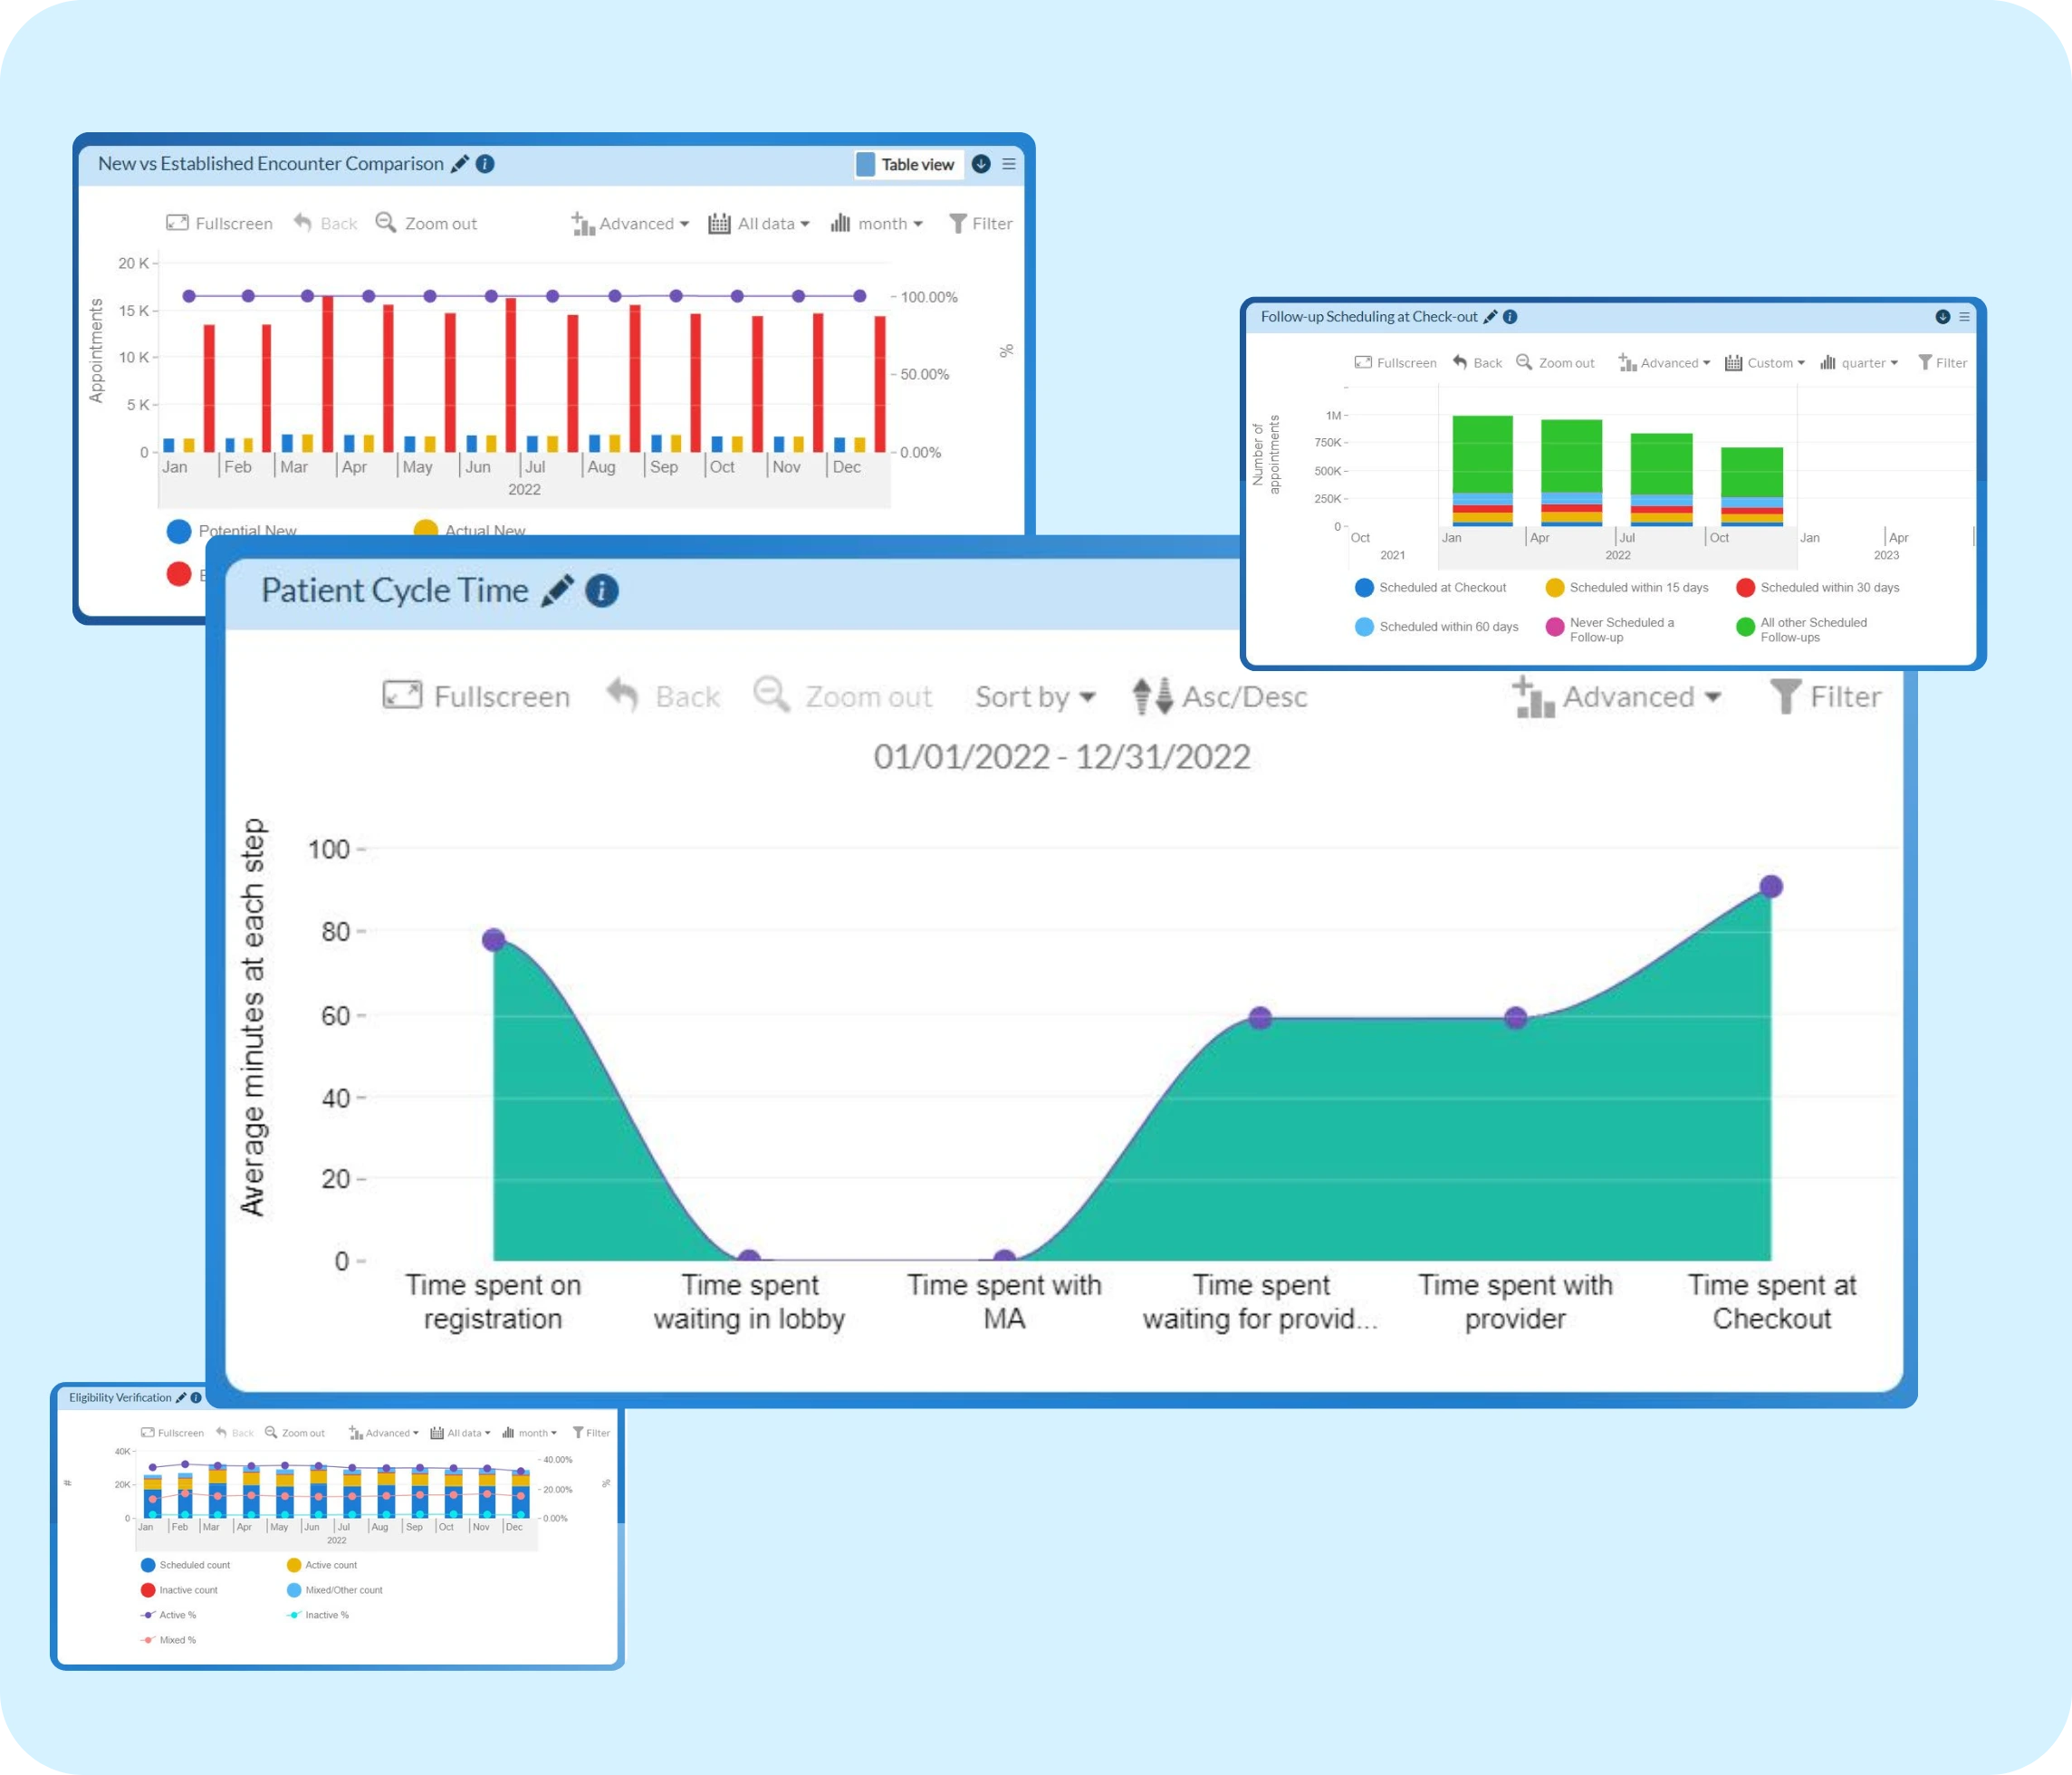Toggle Potential New legend series

point(232,530)
